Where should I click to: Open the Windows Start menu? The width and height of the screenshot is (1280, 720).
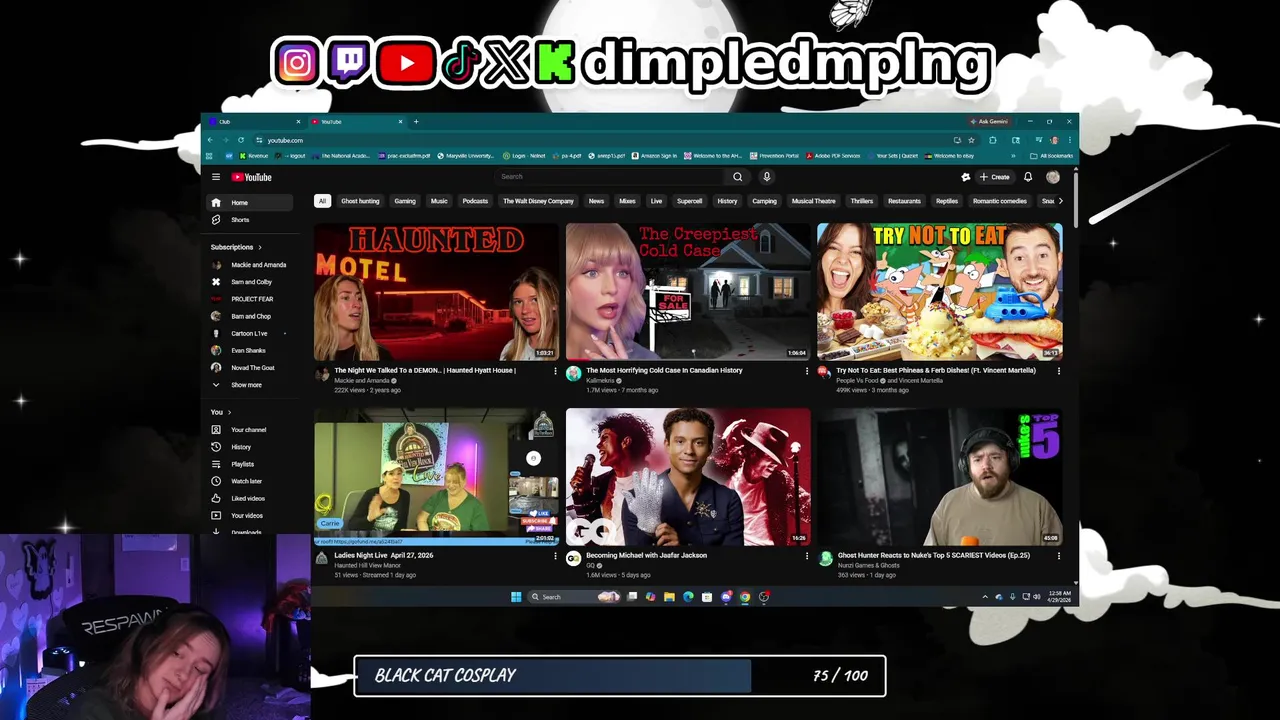pyautogui.click(x=516, y=597)
